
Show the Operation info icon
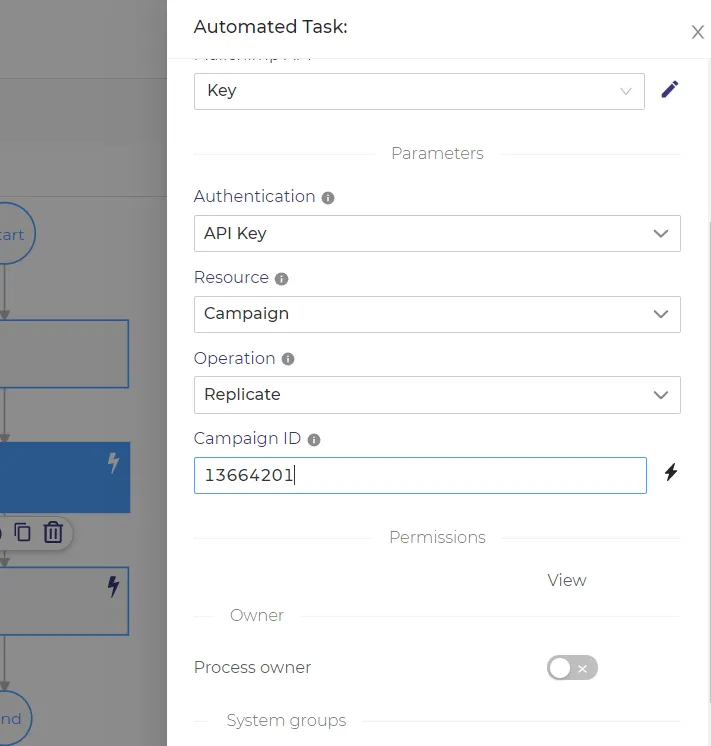point(288,359)
